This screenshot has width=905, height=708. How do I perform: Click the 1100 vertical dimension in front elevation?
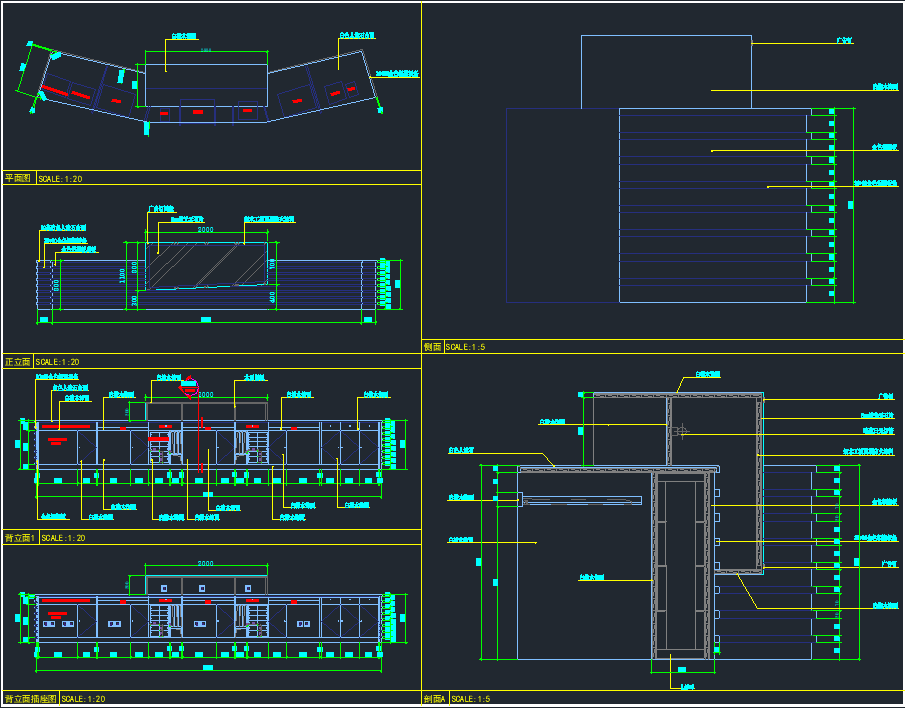[123, 273]
